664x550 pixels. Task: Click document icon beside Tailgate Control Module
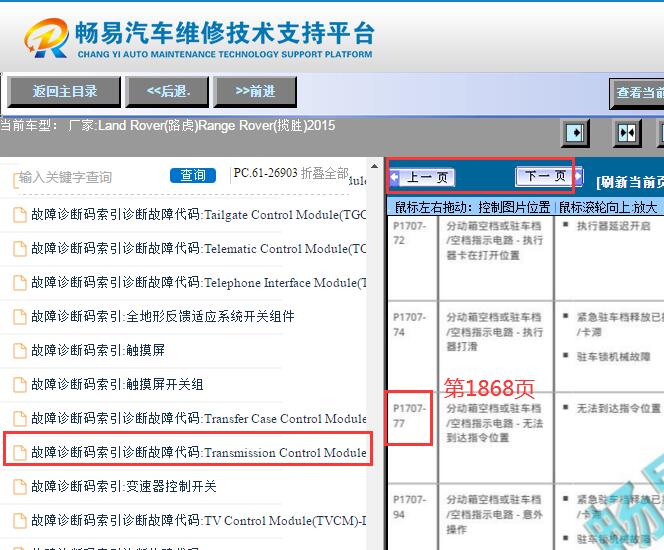tap(19, 215)
